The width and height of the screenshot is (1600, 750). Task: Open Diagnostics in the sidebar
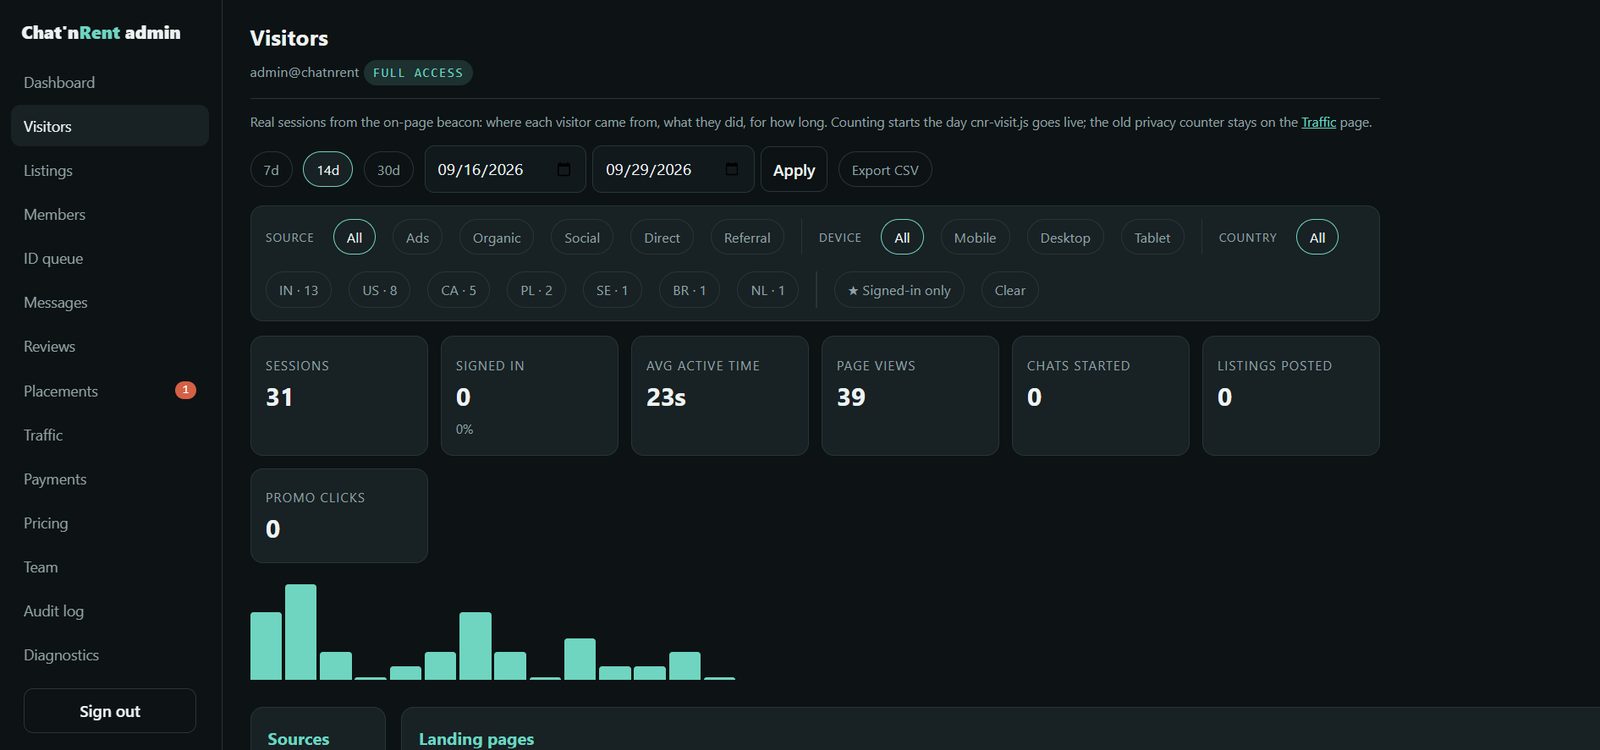pos(110,655)
